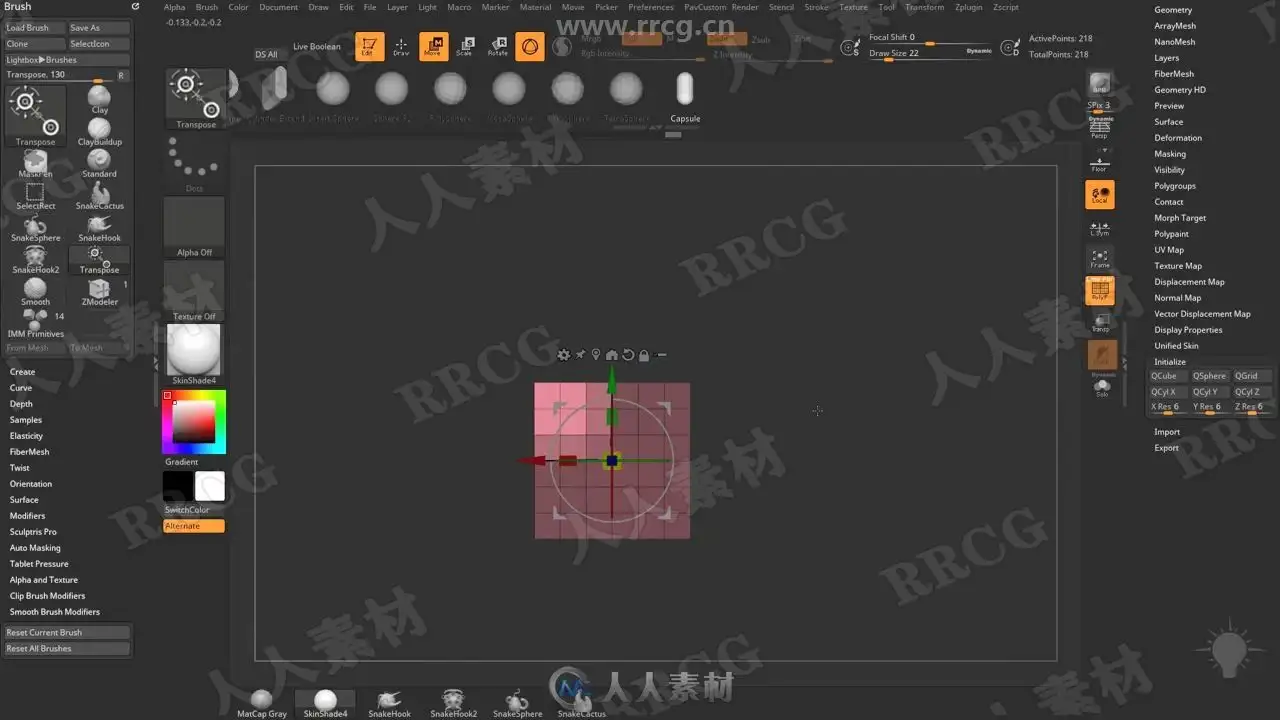The image size is (1280, 720).
Task: Select MatCap Gray material at bottom
Action: coord(262,703)
